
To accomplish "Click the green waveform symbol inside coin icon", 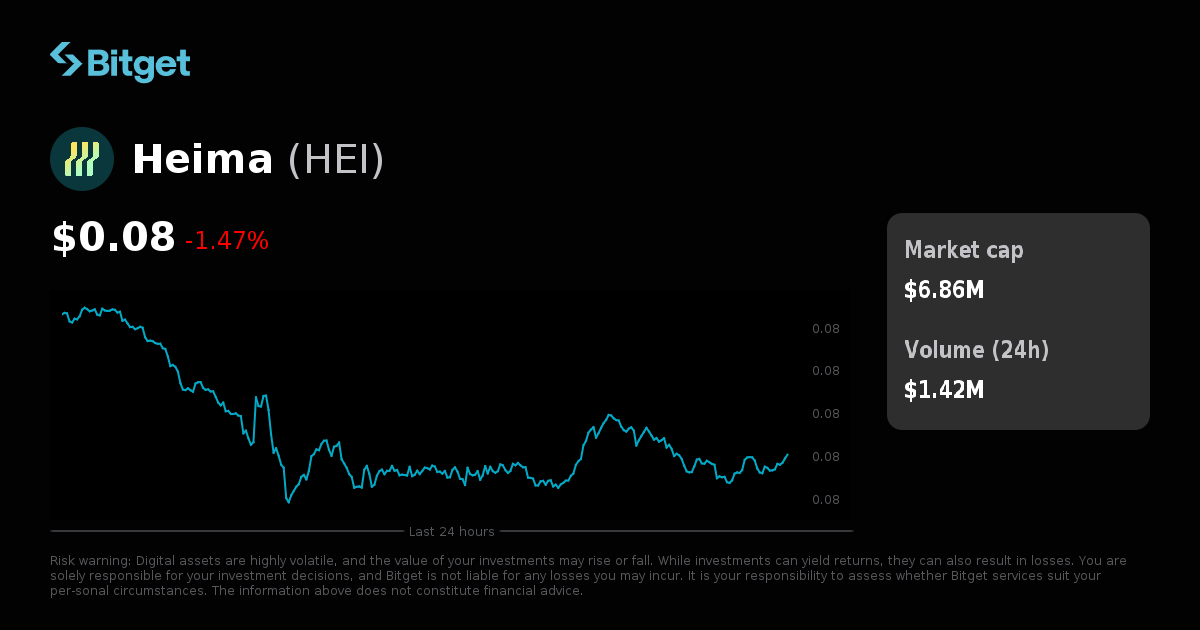I will coord(82,158).
